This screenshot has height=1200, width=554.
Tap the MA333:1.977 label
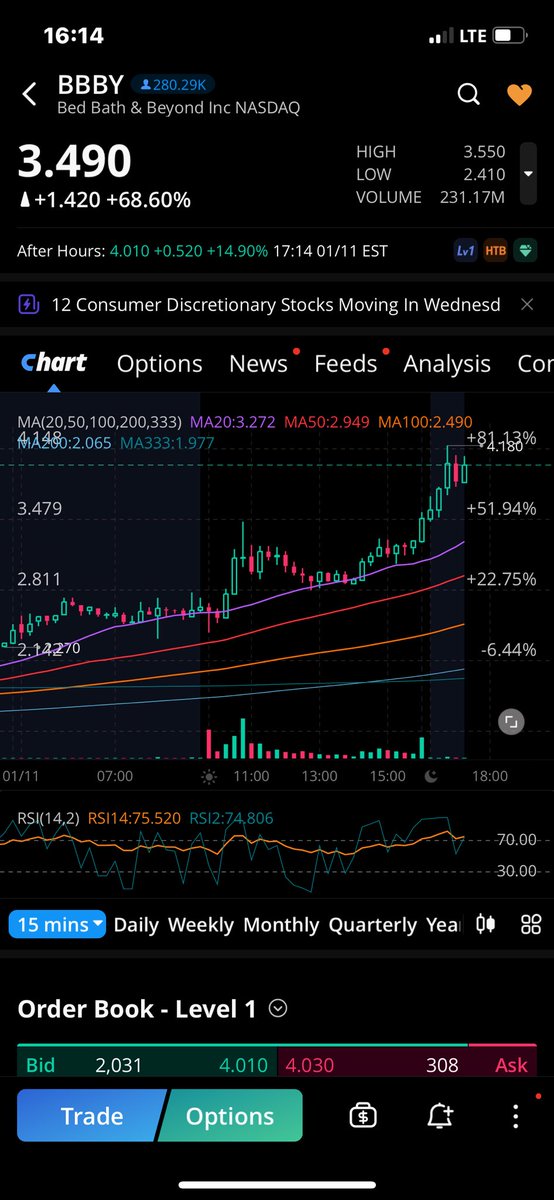click(168, 443)
